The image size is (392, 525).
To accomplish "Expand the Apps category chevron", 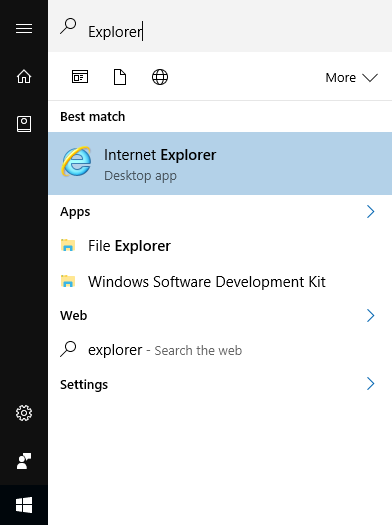I will pos(371,212).
